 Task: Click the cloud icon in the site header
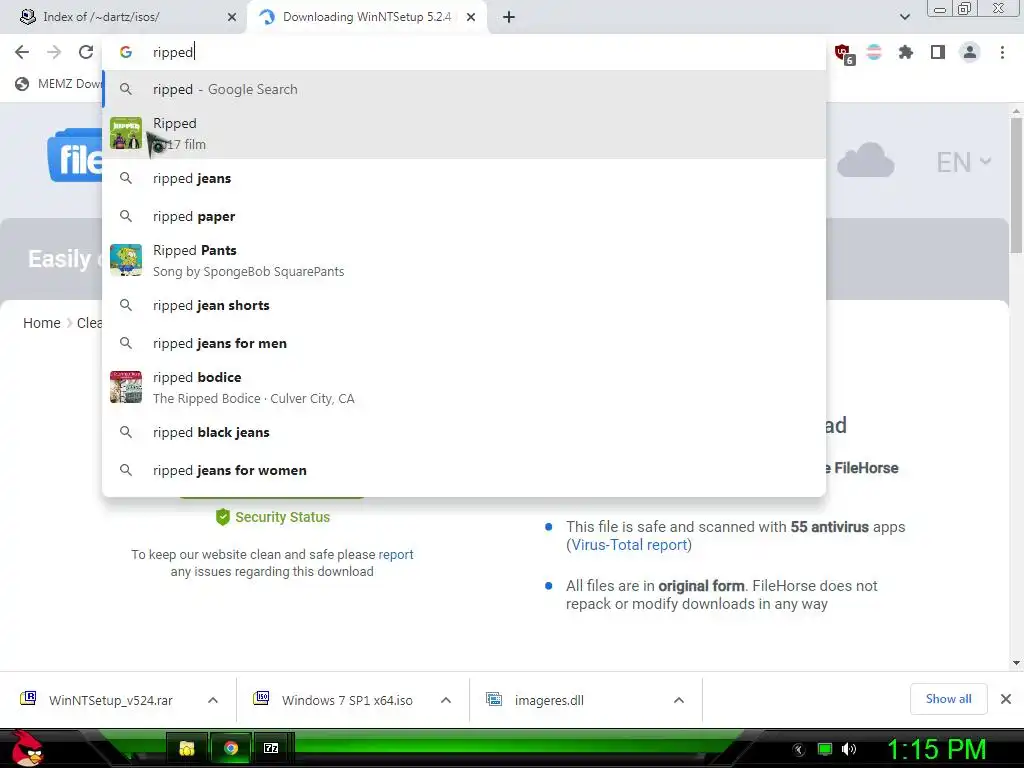click(865, 161)
